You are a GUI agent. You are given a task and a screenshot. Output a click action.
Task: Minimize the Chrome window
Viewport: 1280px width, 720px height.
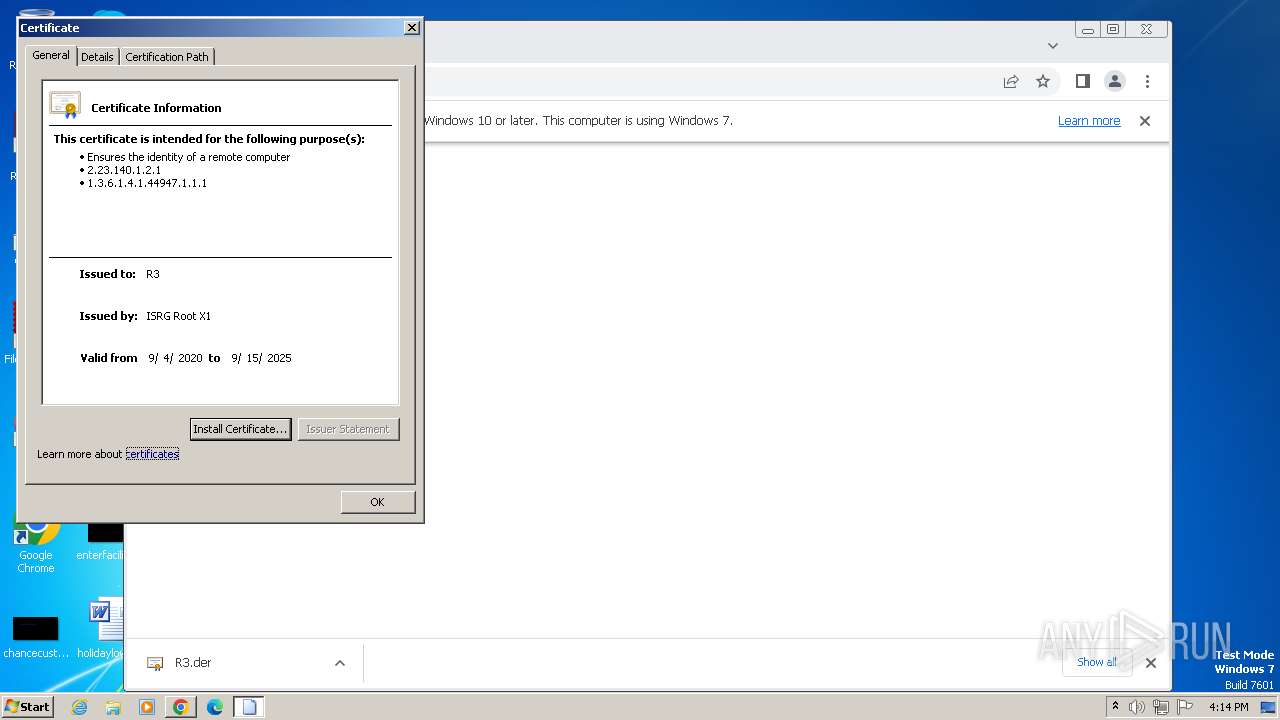pyautogui.click(x=1087, y=30)
